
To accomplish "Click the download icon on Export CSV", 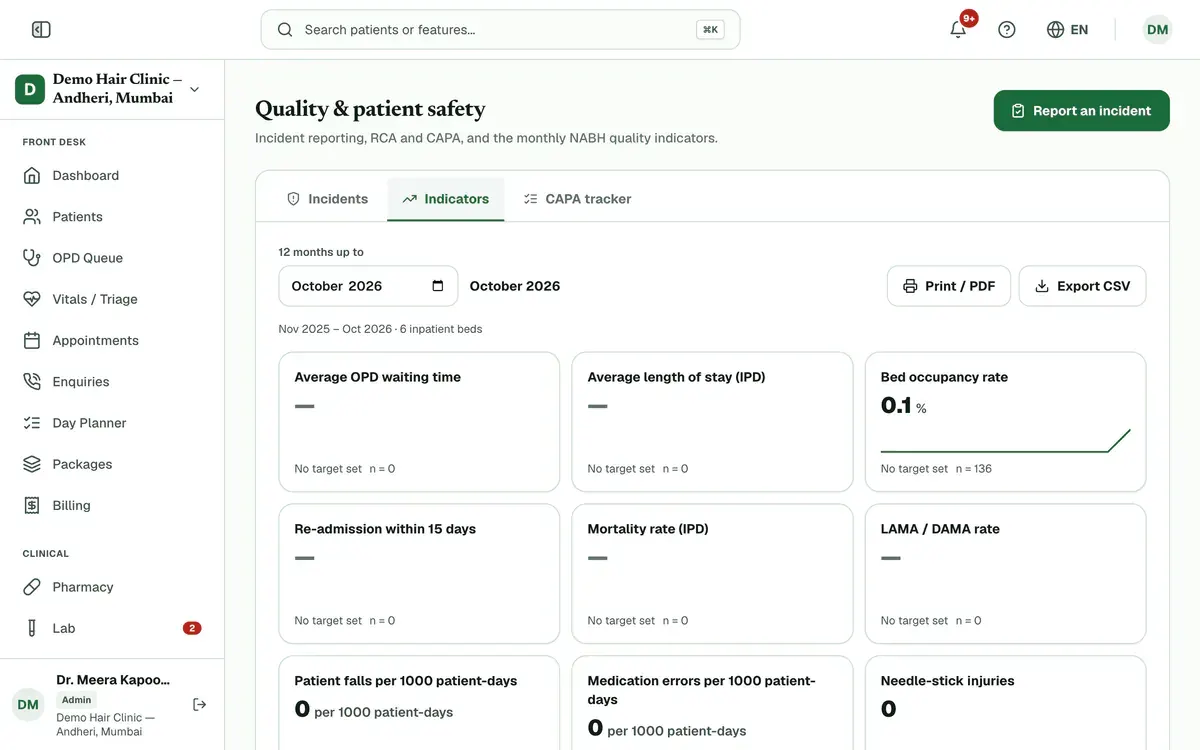I will [x=1042, y=286].
